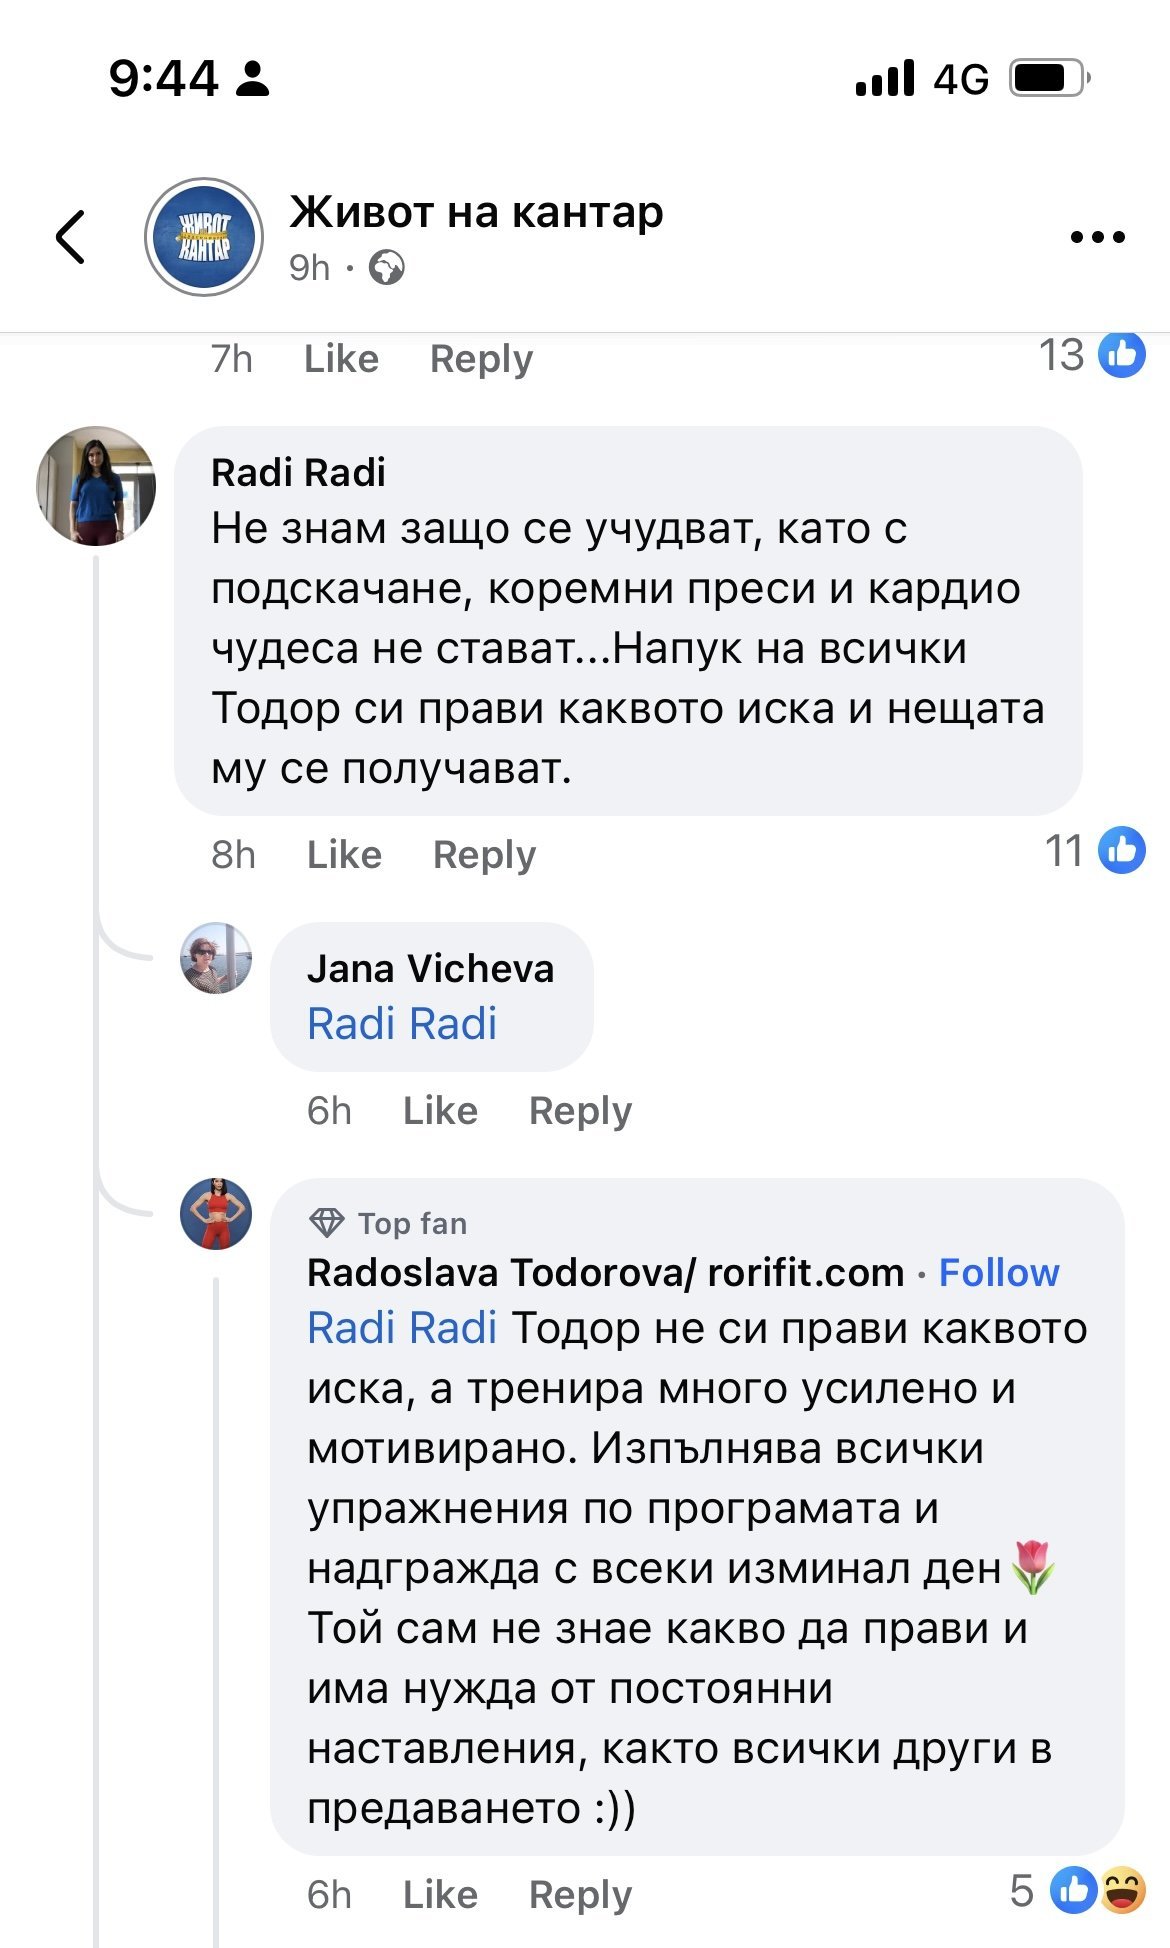The height and width of the screenshot is (1948, 1170).
Task: Tap the public globe privacy icon
Action: (387, 268)
